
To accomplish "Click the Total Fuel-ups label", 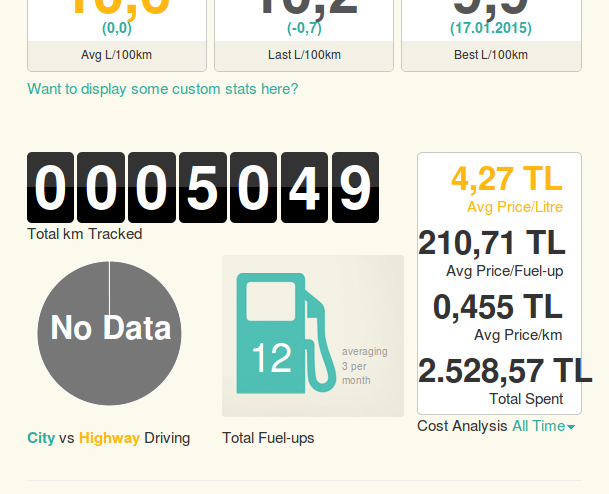I will click(x=268, y=438).
